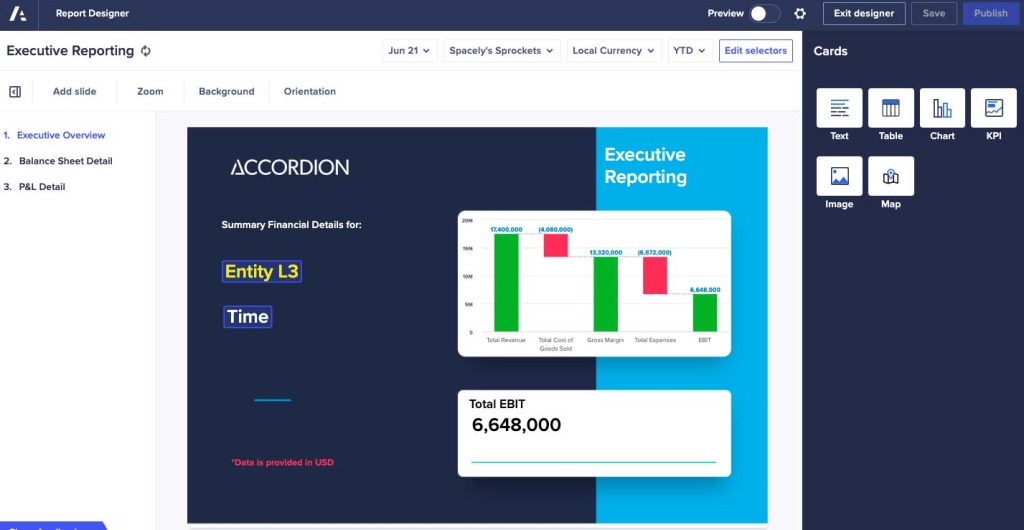Viewport: 1024px width, 530px height.
Task: Click the Report Designer title
Action: (x=92, y=14)
